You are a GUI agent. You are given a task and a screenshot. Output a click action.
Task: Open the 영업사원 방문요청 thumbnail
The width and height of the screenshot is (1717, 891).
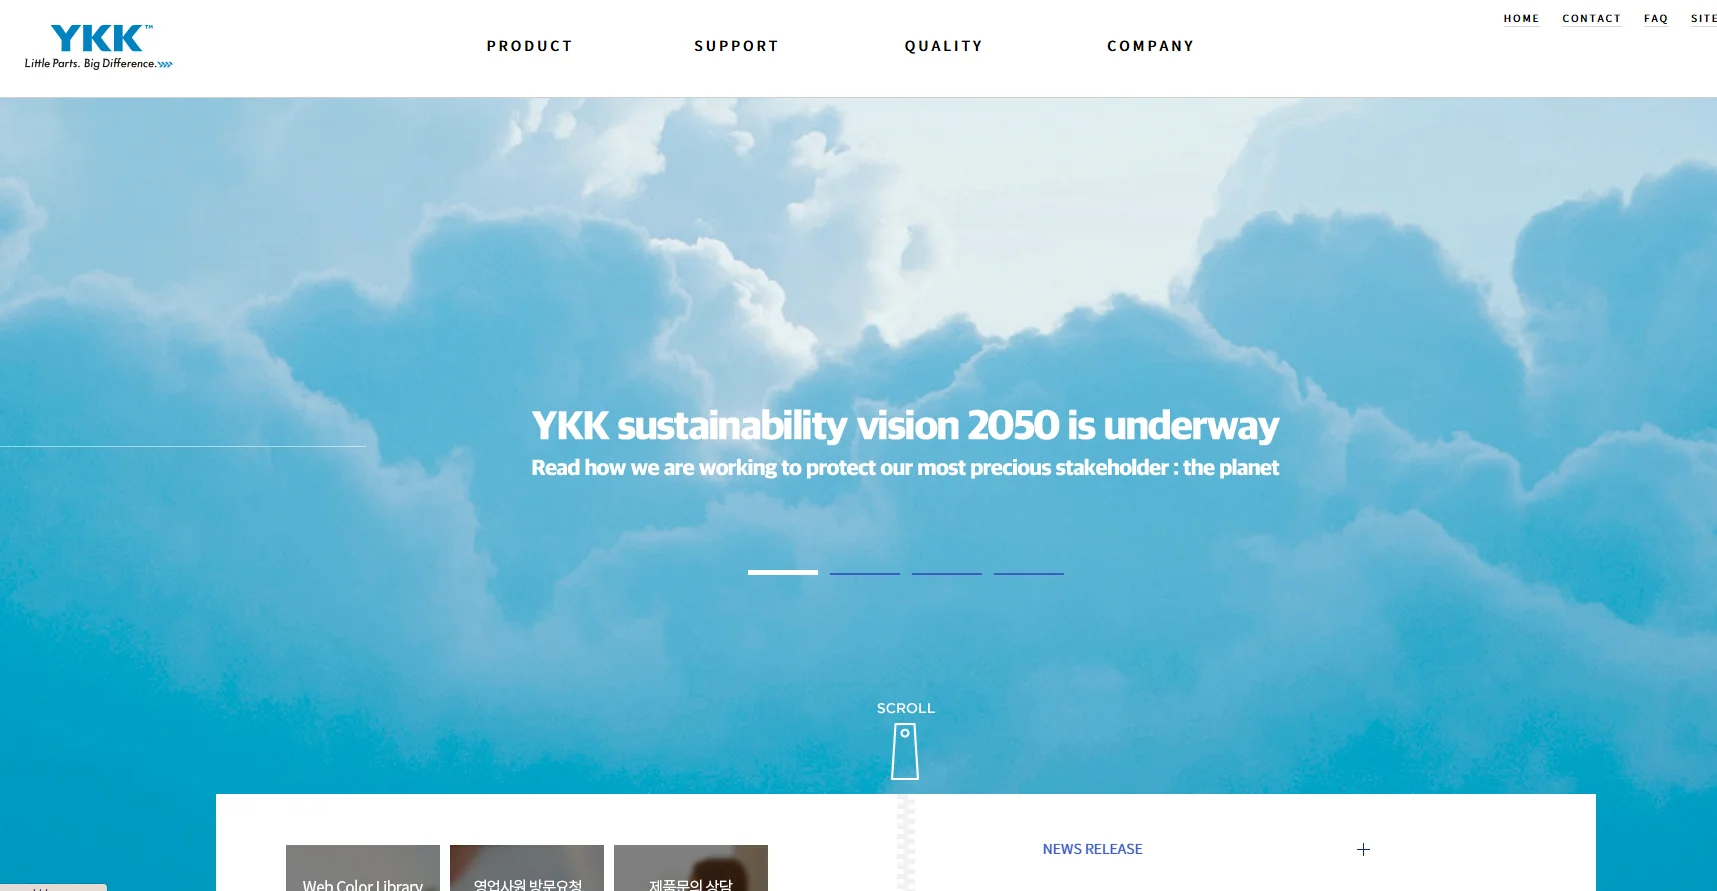(527, 868)
